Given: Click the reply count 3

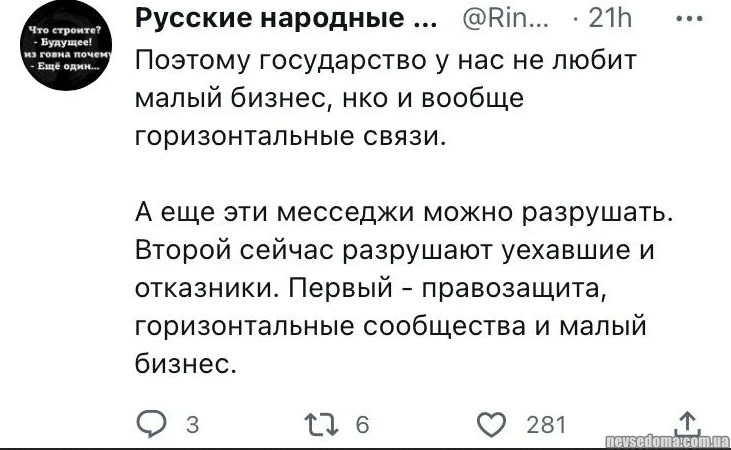Looking at the screenshot, I should [192, 425].
